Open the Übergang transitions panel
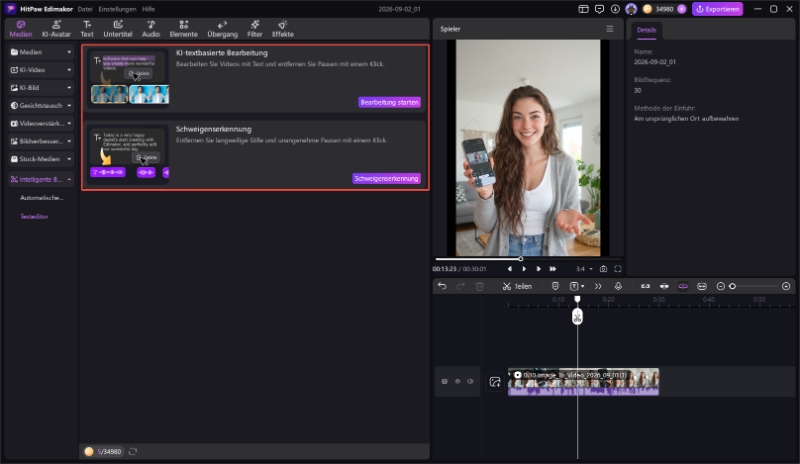Screen dimensions: 800x464 click(222, 29)
